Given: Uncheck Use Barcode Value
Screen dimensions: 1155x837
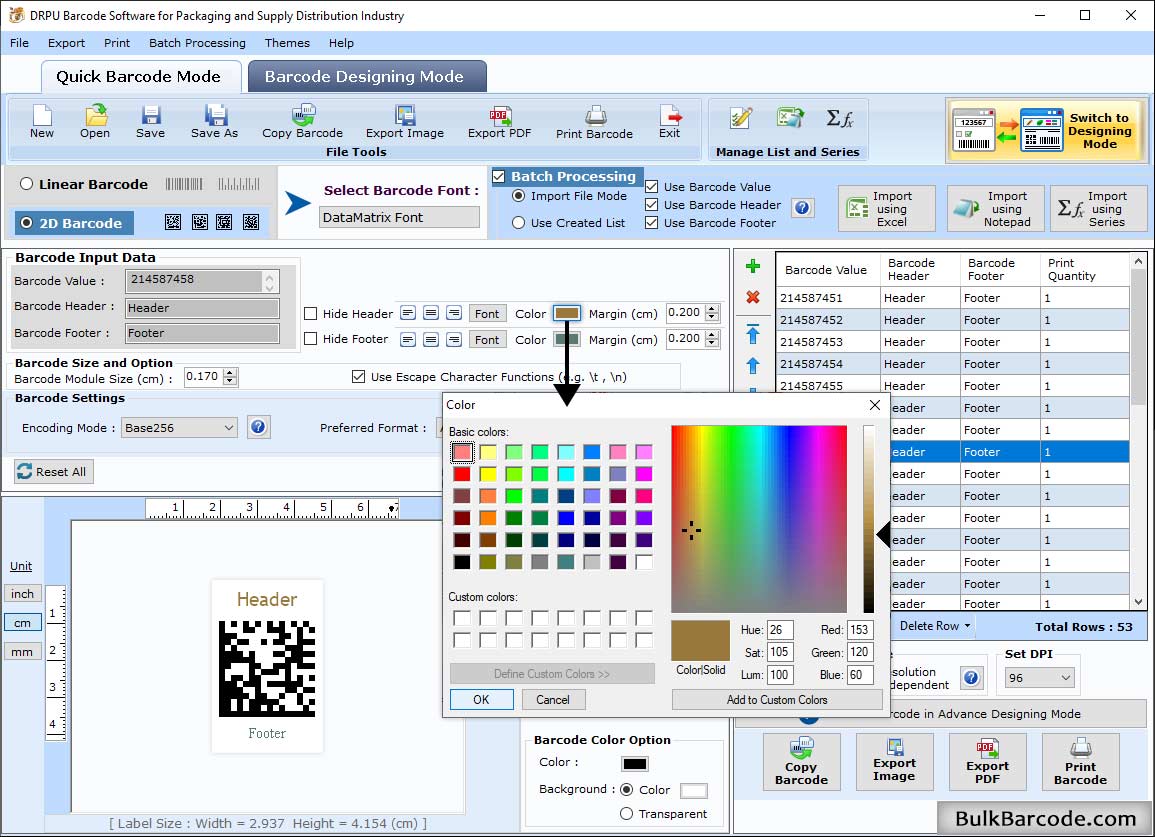Looking at the screenshot, I should point(651,186).
